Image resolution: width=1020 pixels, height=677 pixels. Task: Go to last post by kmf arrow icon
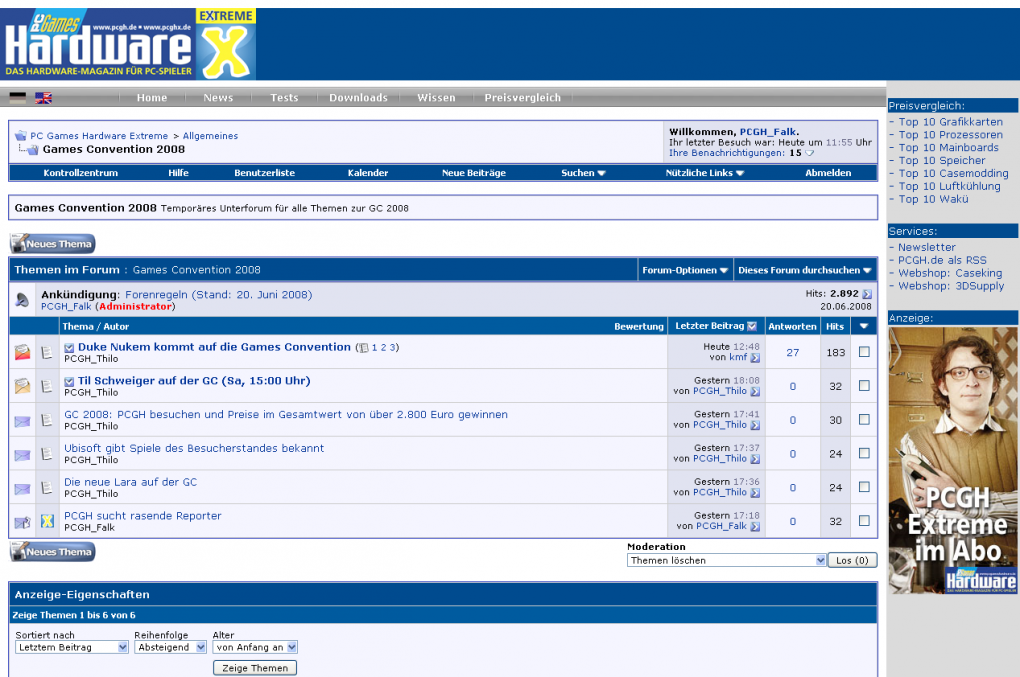(x=755, y=358)
